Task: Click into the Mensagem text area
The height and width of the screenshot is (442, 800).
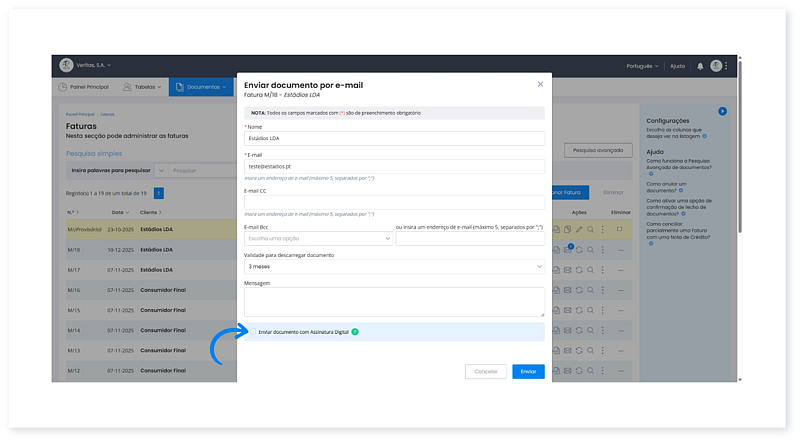Action: point(394,302)
